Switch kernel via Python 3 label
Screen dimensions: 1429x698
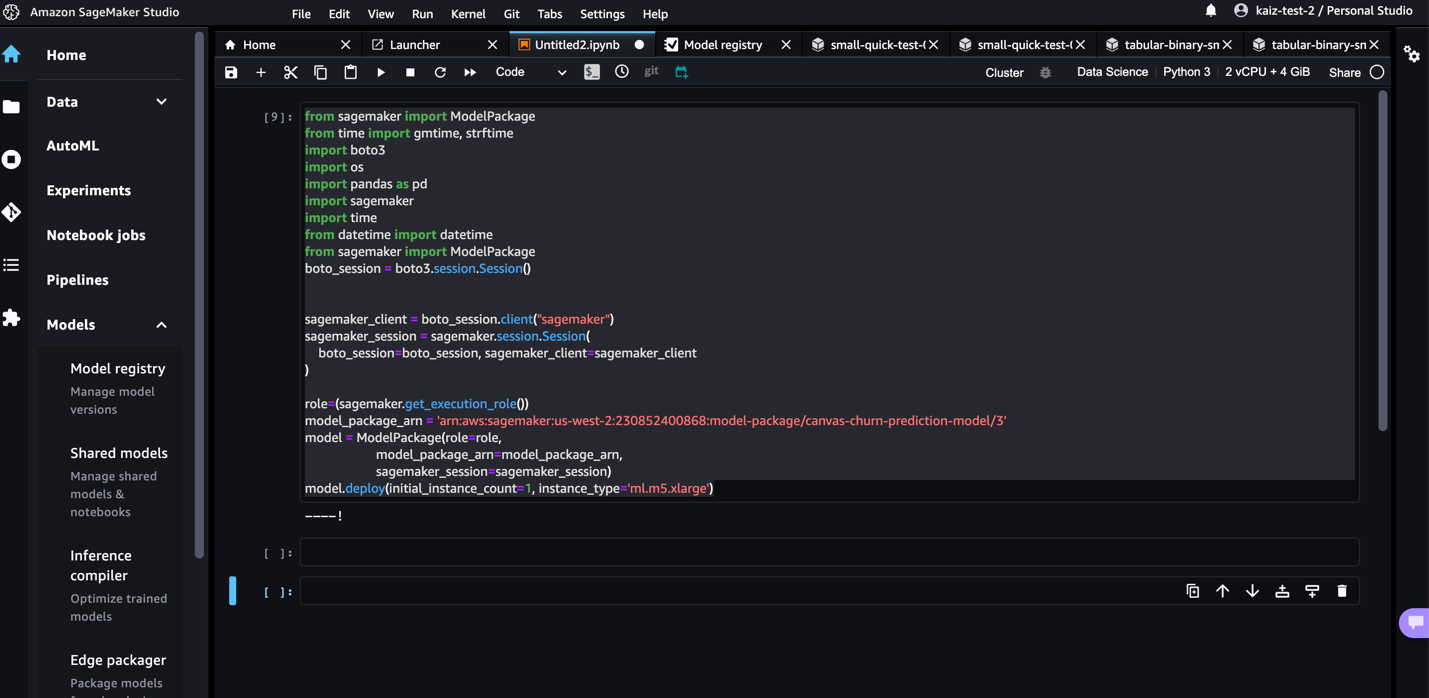point(1186,72)
